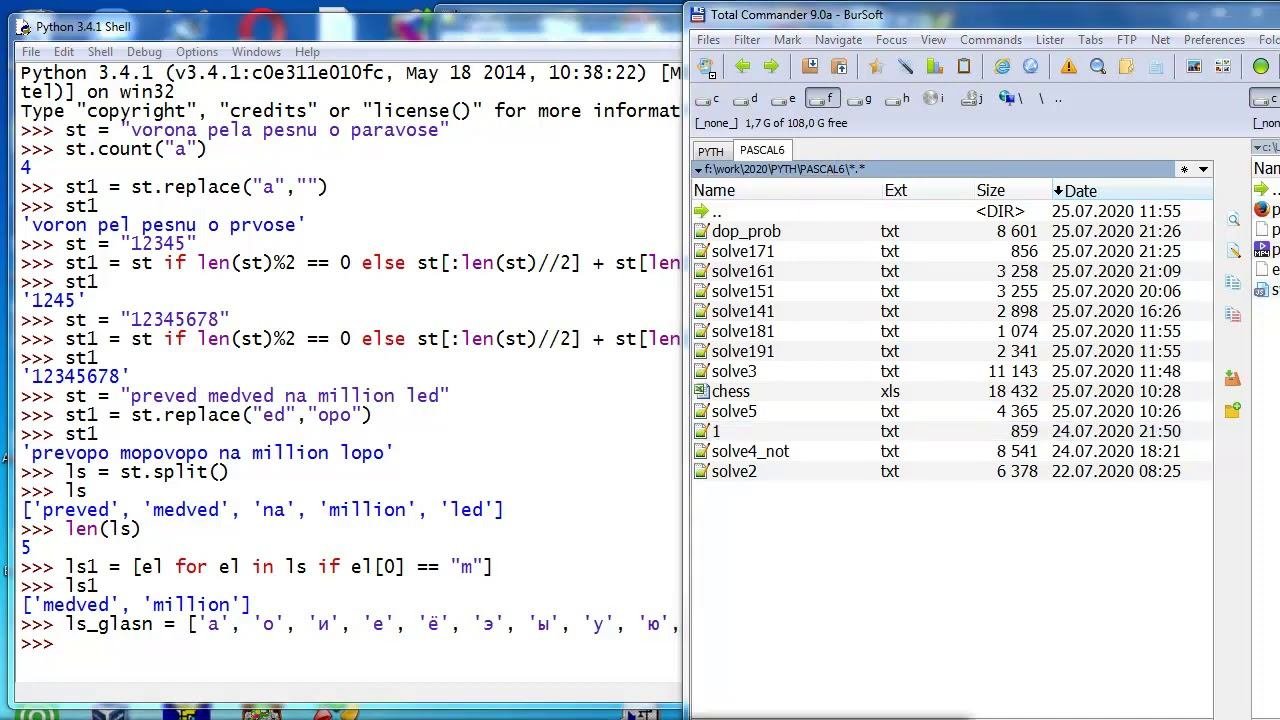The image size is (1280, 720).
Task: Switch to drive d in left panel
Action: 746,99
